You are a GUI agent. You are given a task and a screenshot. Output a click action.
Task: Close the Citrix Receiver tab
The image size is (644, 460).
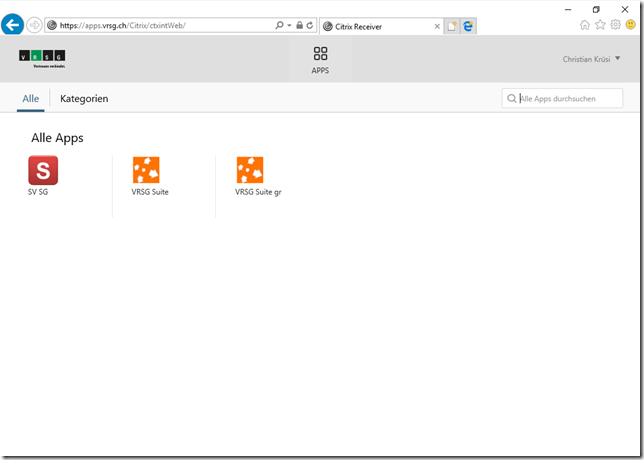click(x=436, y=26)
